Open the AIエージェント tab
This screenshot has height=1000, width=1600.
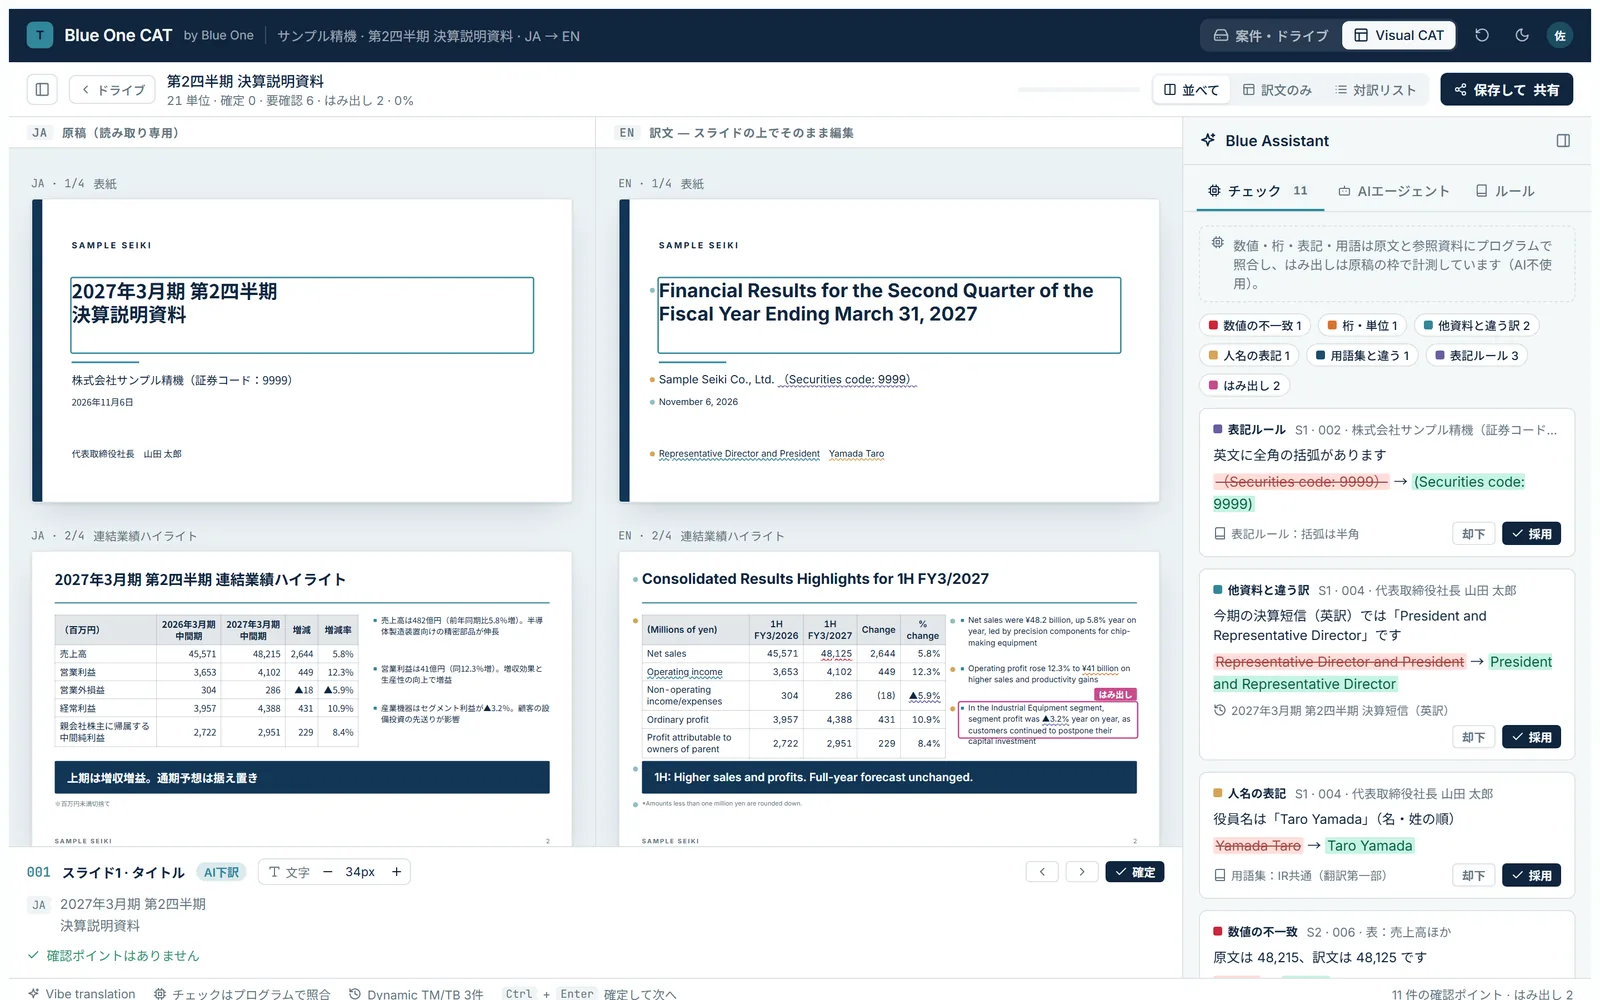[1394, 190]
